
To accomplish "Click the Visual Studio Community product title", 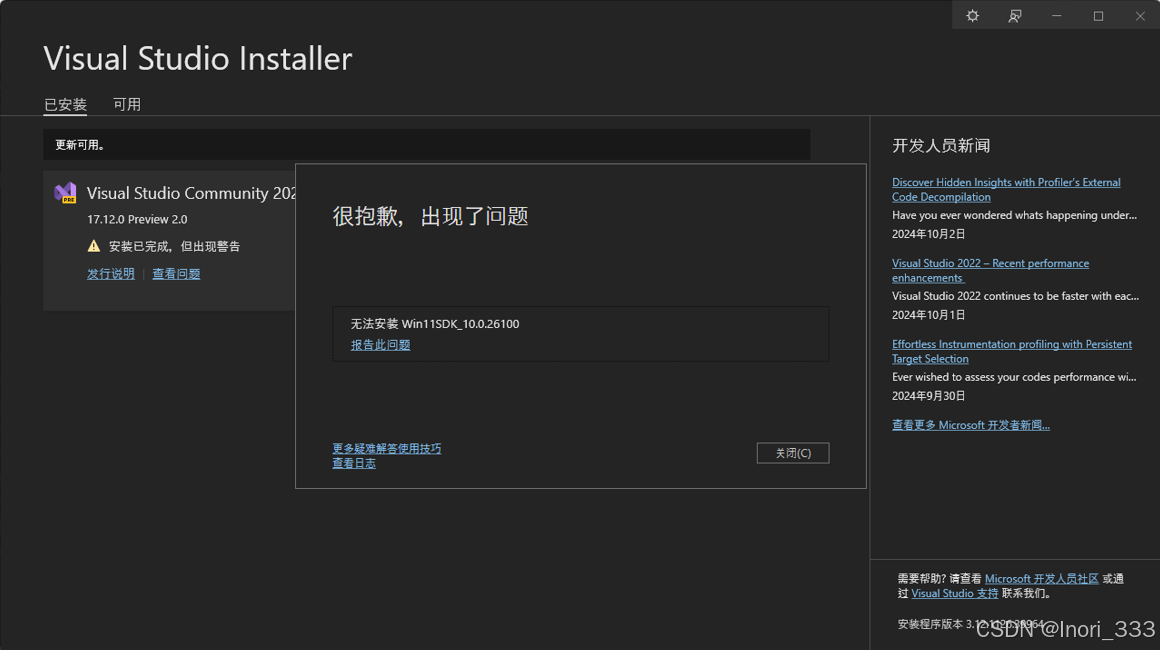I will pos(191,193).
